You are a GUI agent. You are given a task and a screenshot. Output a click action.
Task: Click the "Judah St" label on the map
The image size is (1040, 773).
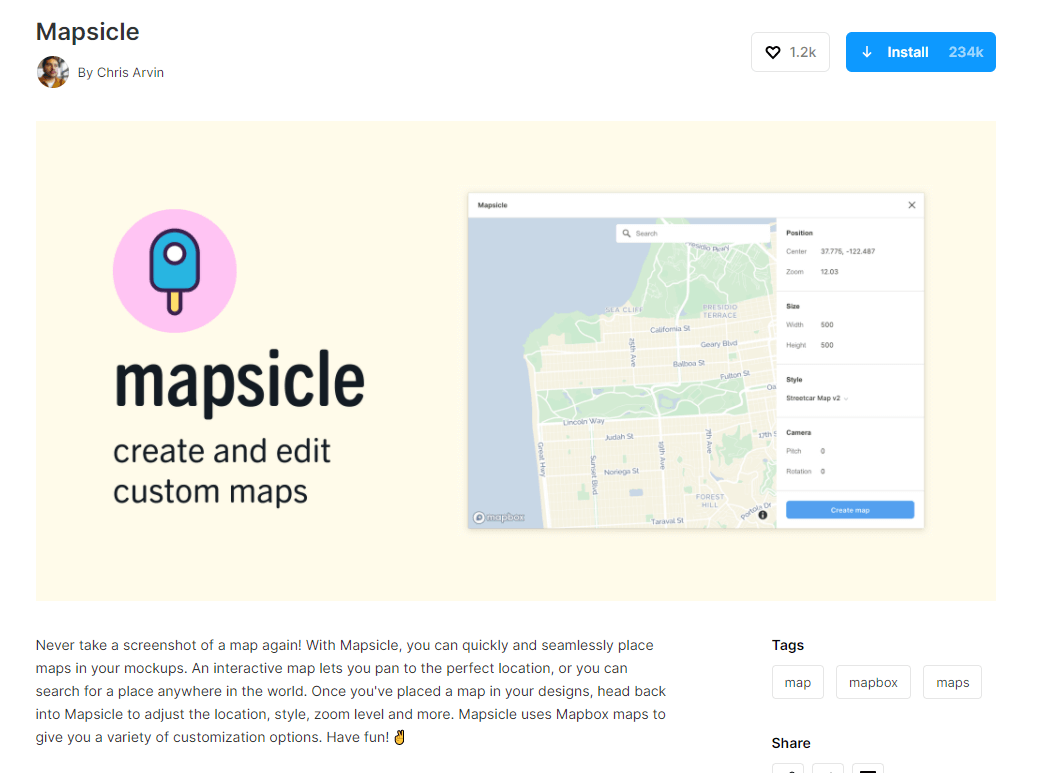619,437
